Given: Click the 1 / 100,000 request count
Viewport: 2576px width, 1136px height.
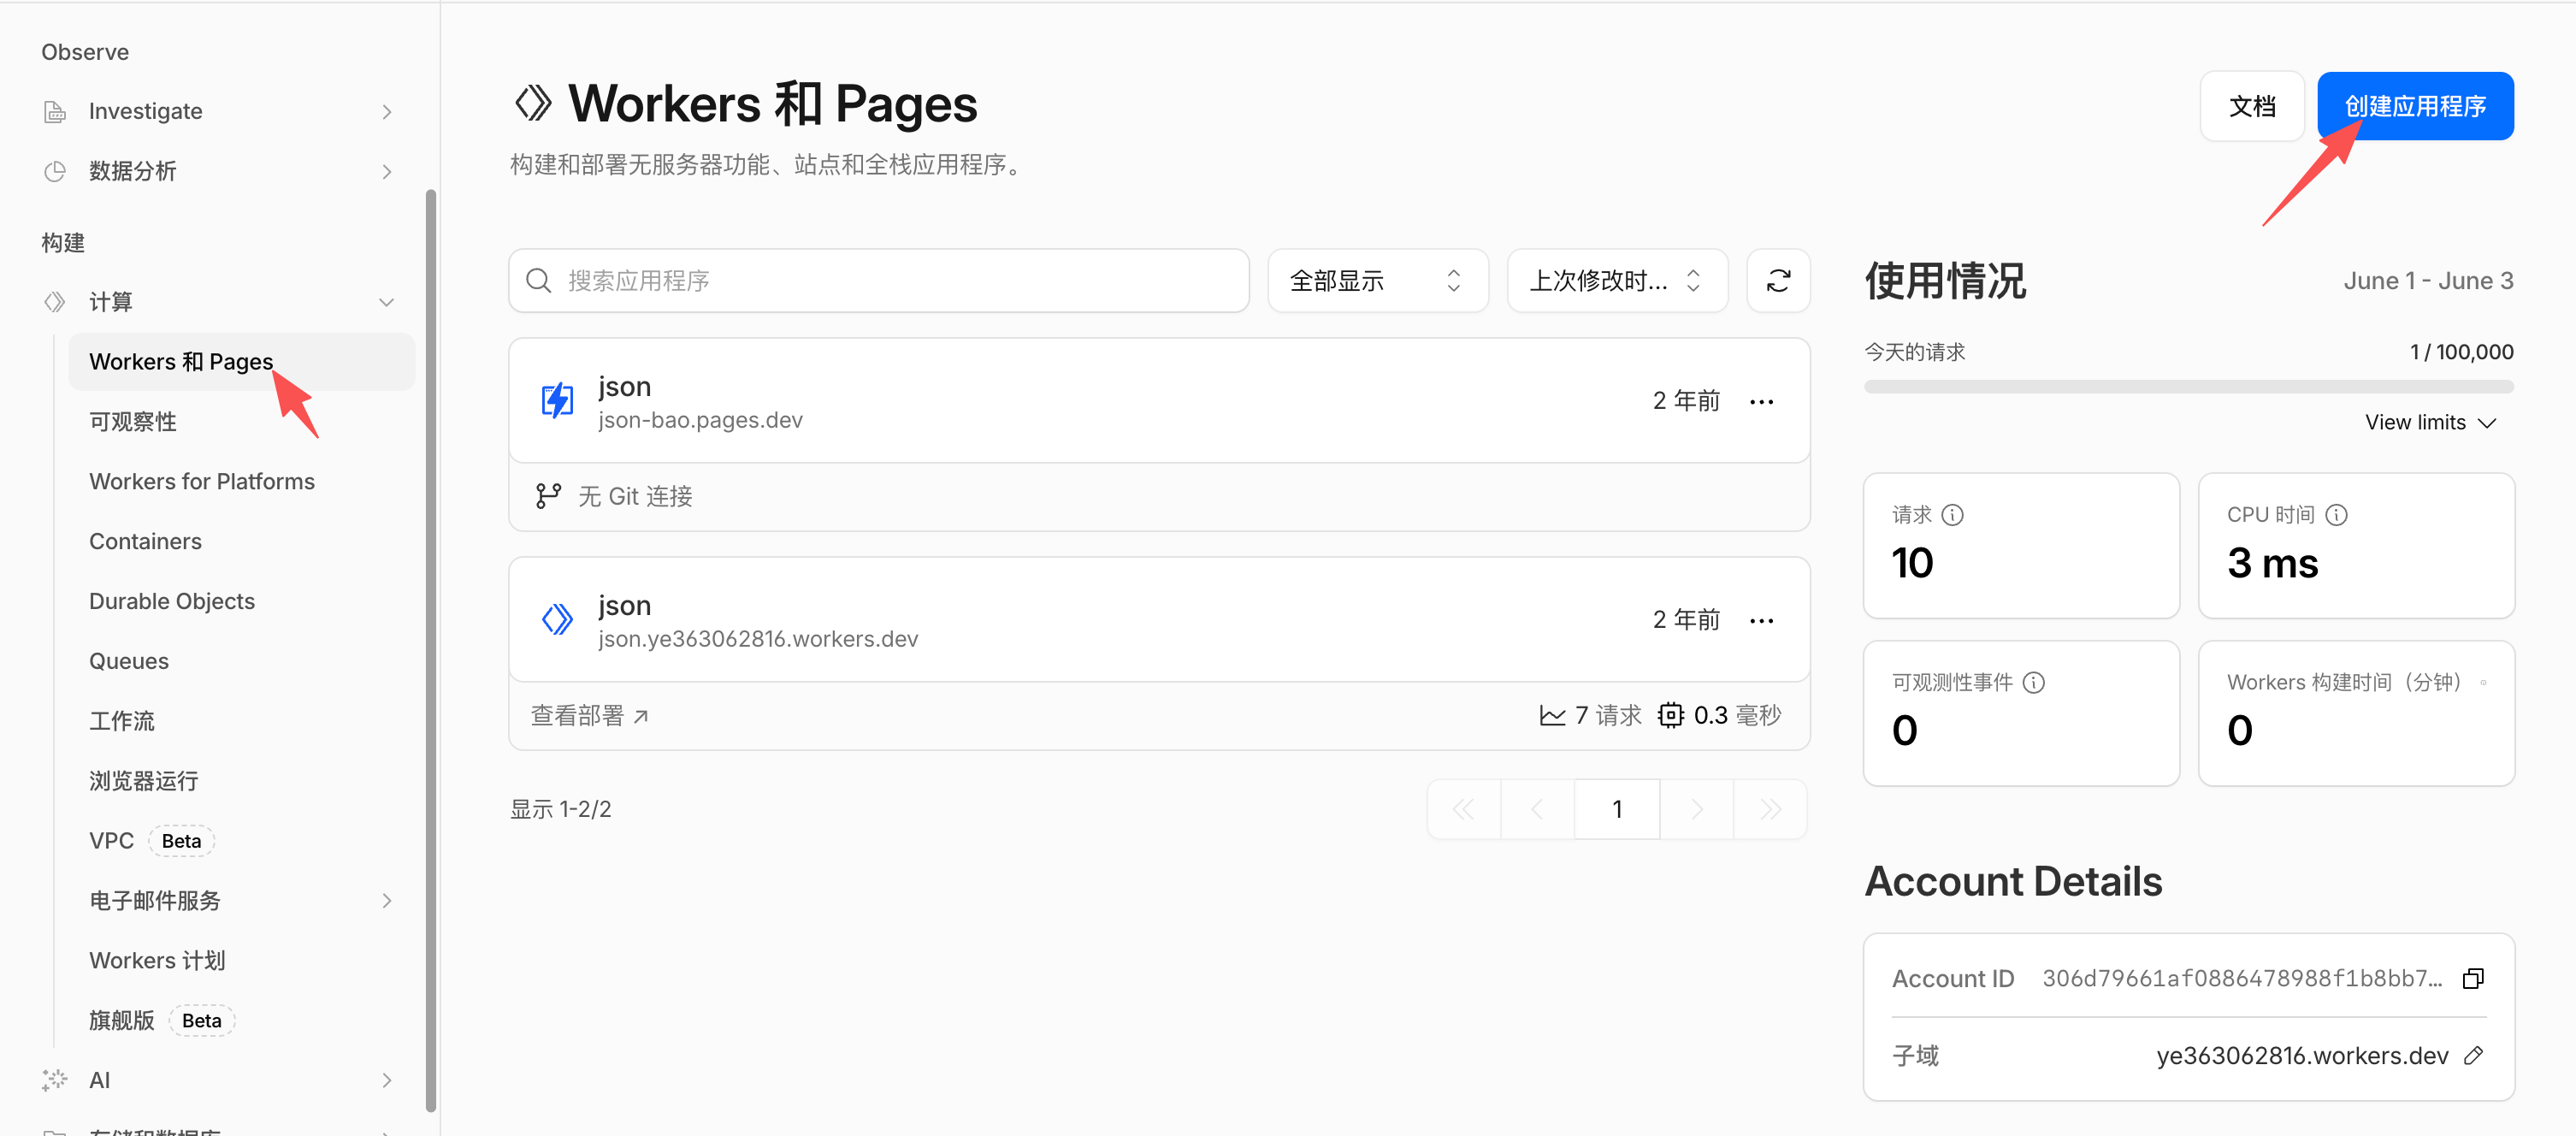Looking at the screenshot, I should point(2461,352).
